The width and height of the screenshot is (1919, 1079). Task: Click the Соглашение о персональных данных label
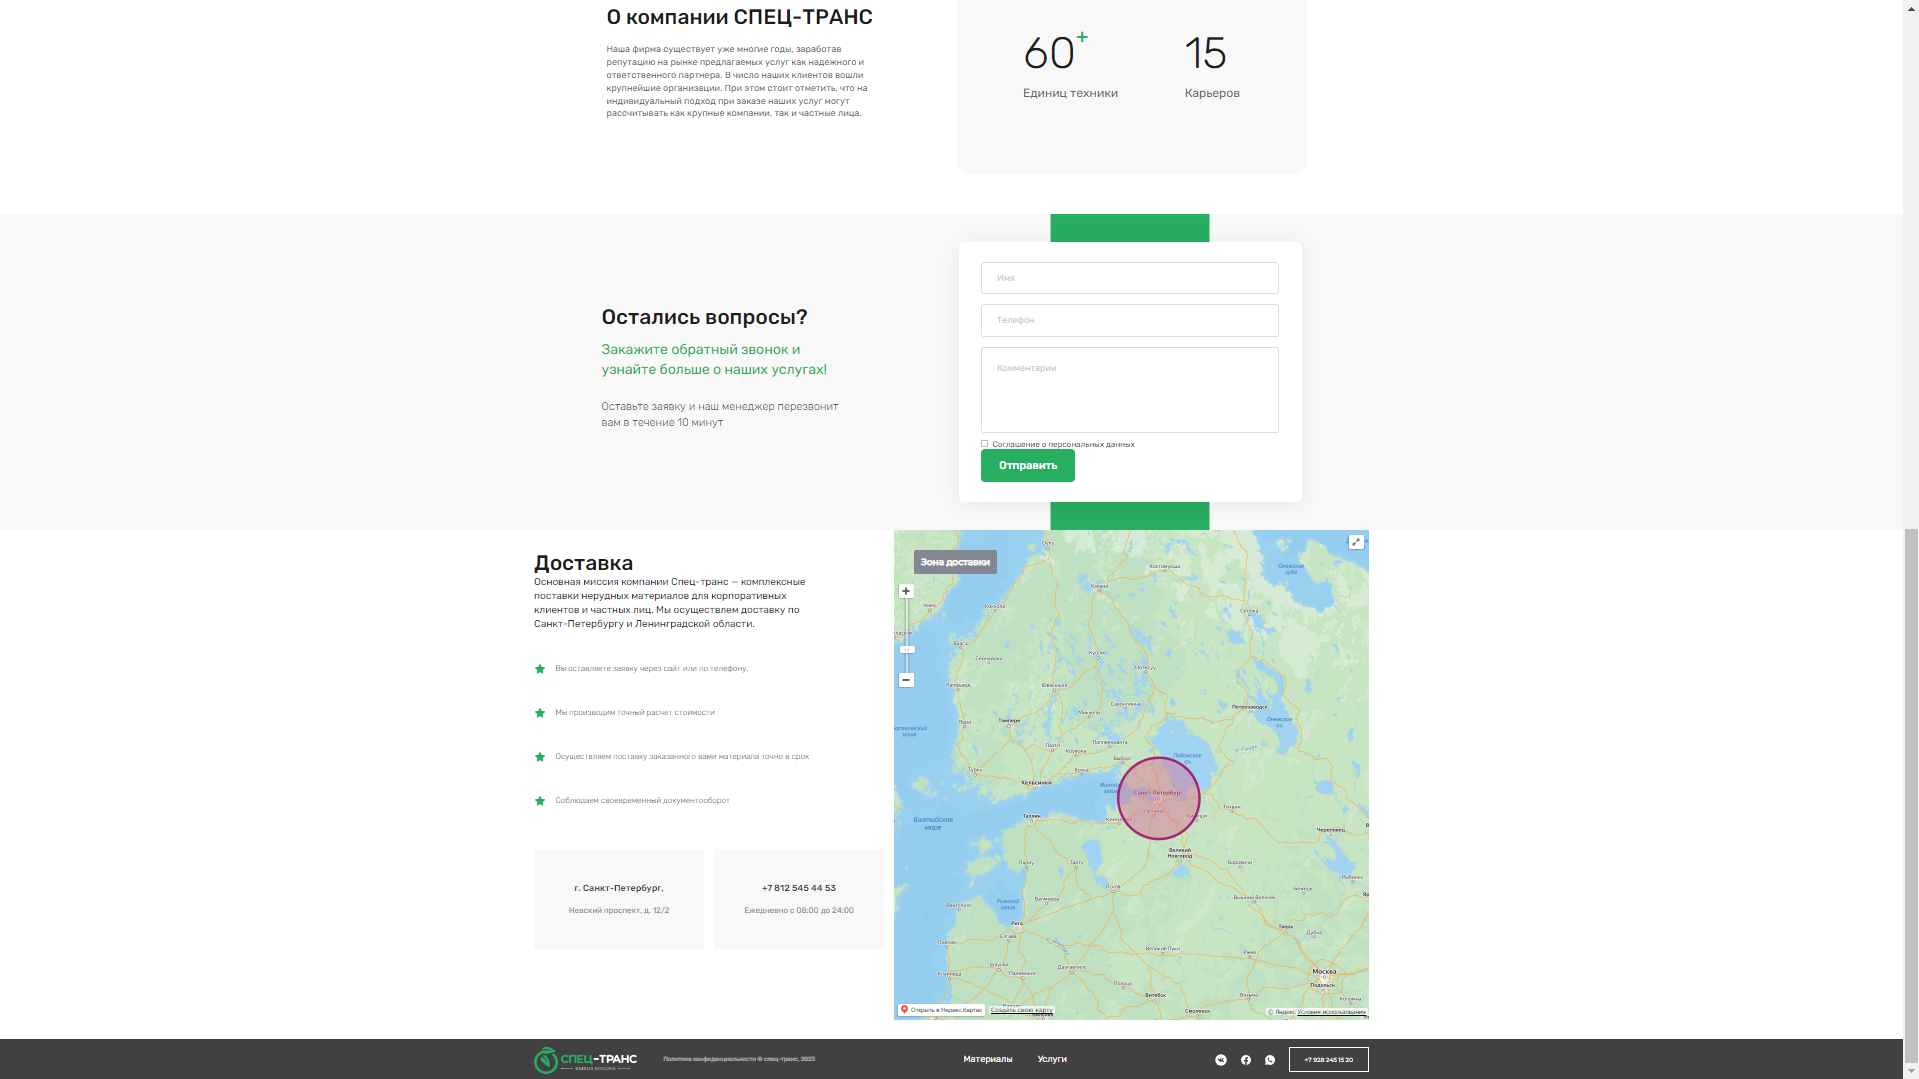point(1063,444)
